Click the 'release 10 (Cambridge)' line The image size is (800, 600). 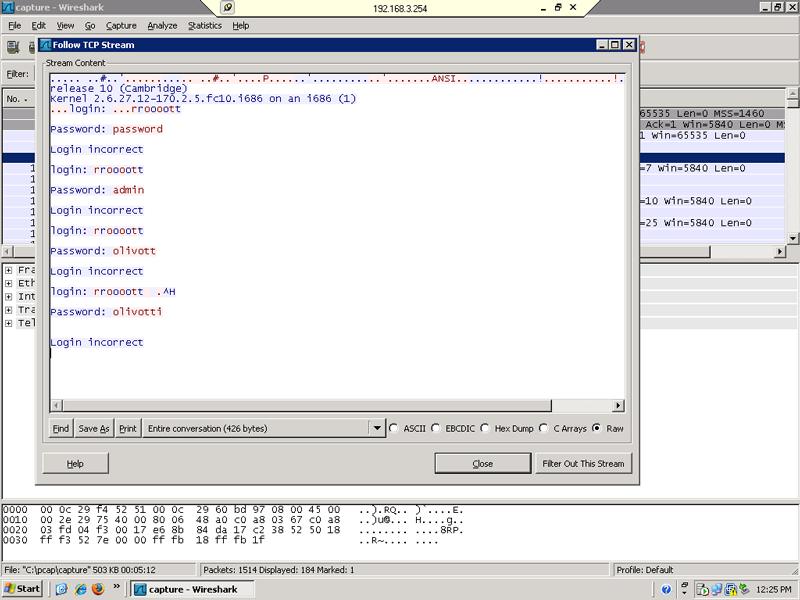[118, 88]
